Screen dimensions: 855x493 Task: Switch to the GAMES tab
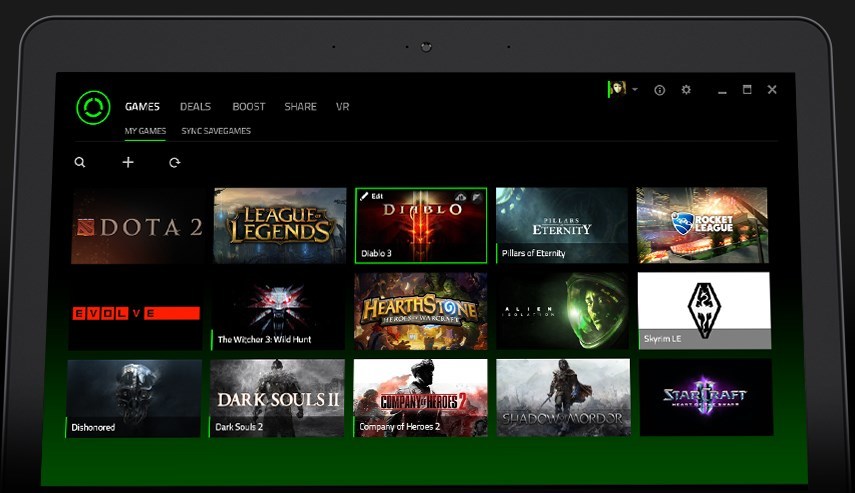coord(142,107)
